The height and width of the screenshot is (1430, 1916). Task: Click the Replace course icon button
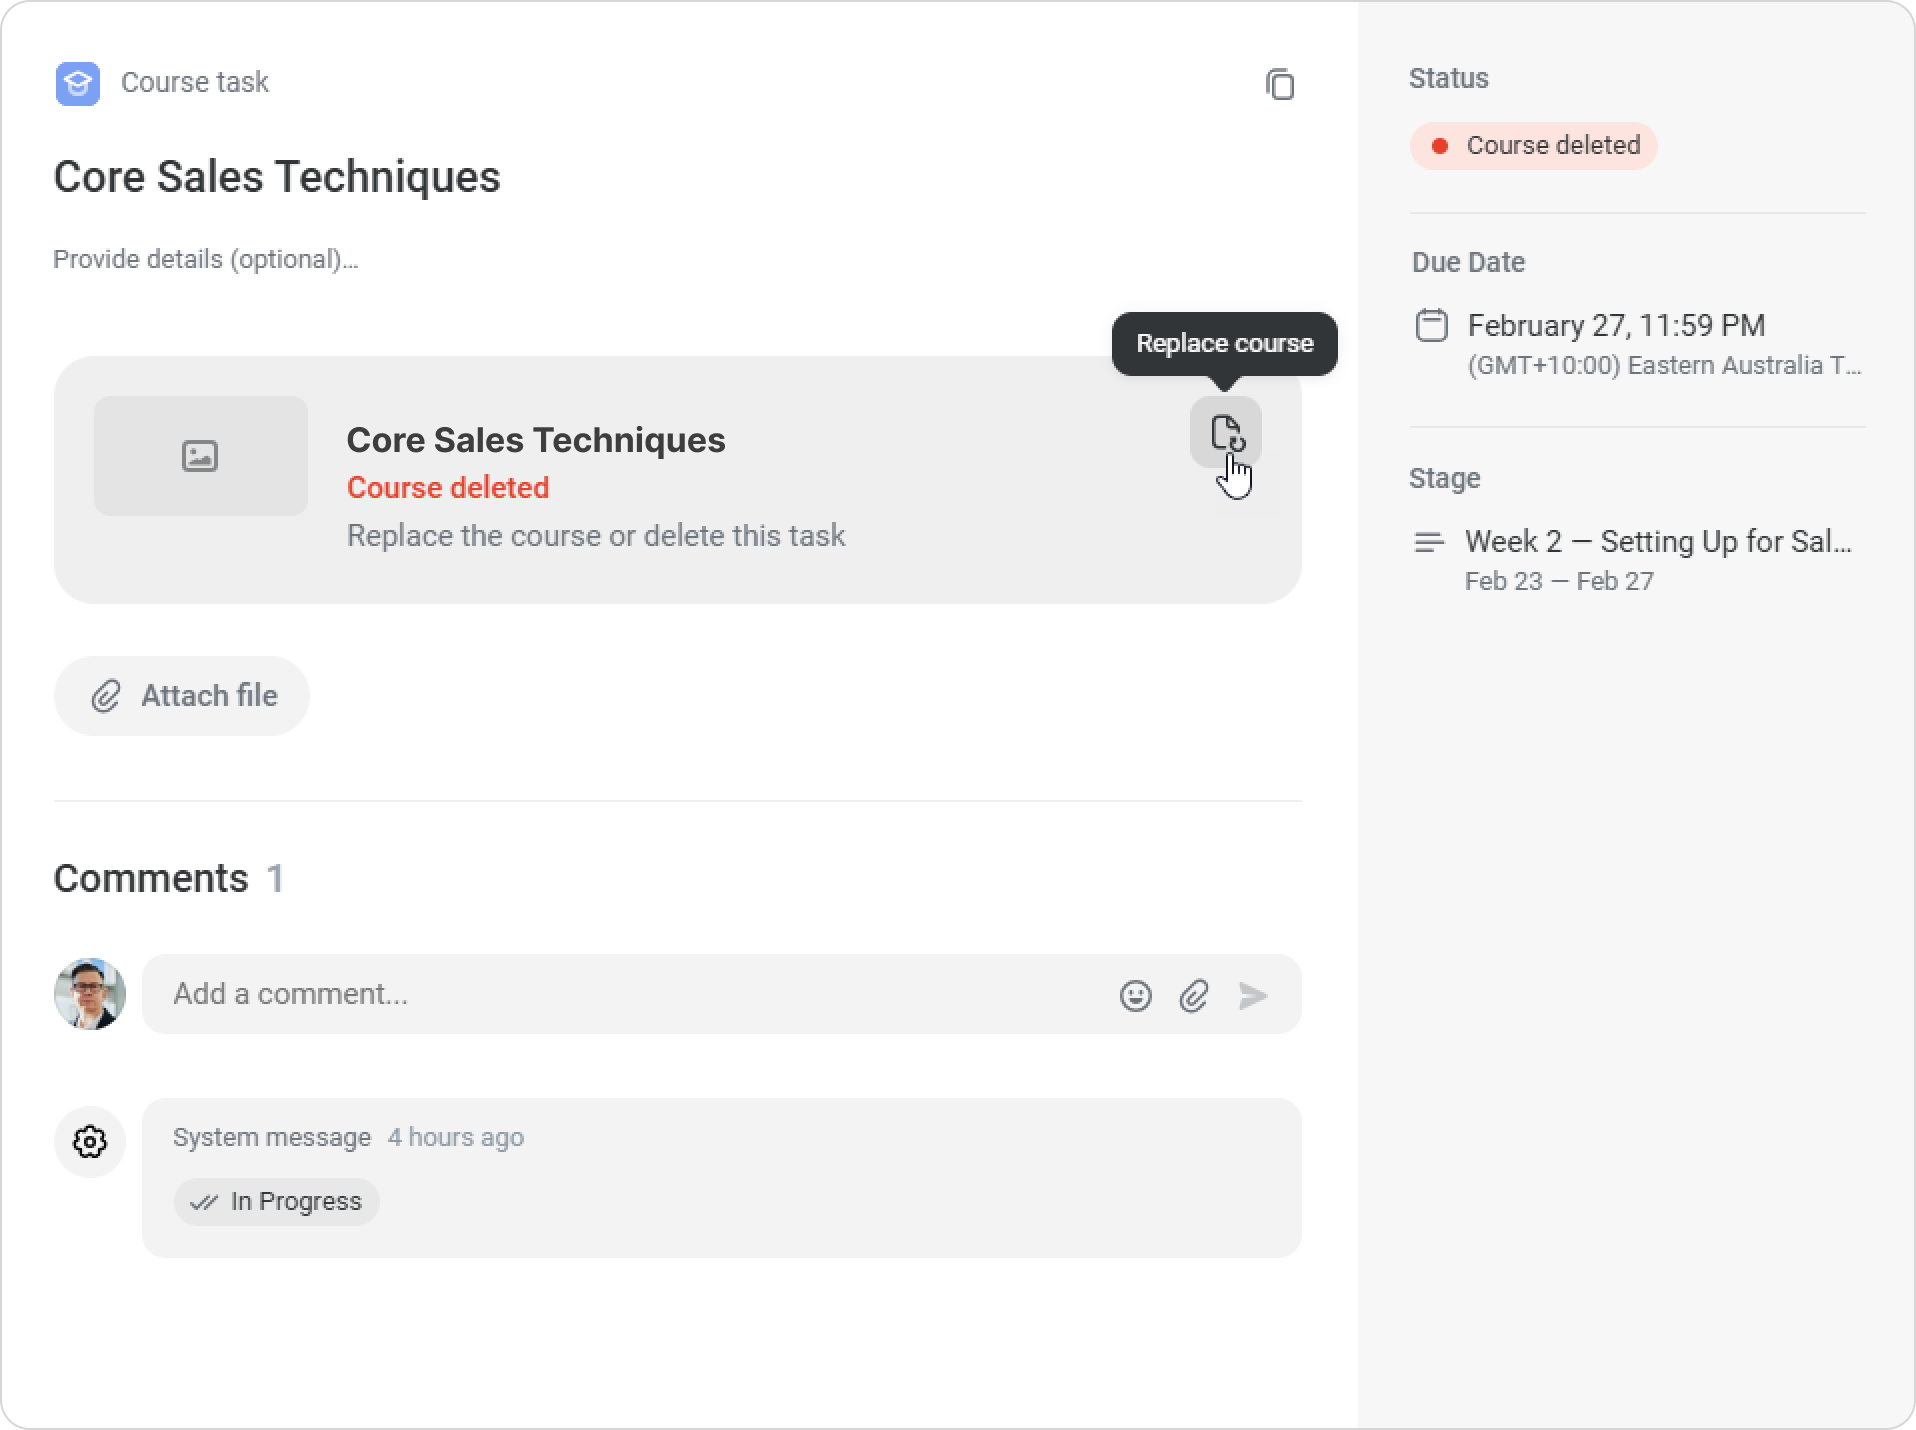coord(1225,433)
